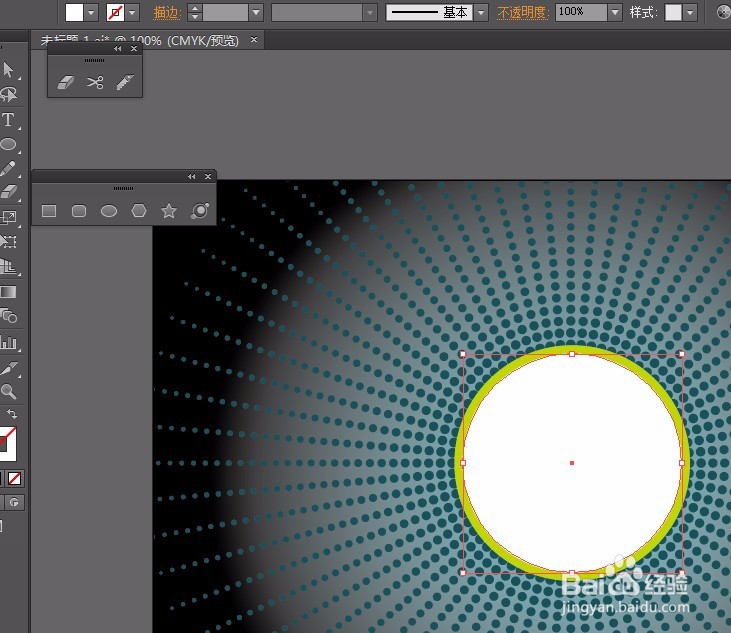Pick Rectangle tool in shape panel
The width and height of the screenshot is (731, 633).
pos(49,211)
